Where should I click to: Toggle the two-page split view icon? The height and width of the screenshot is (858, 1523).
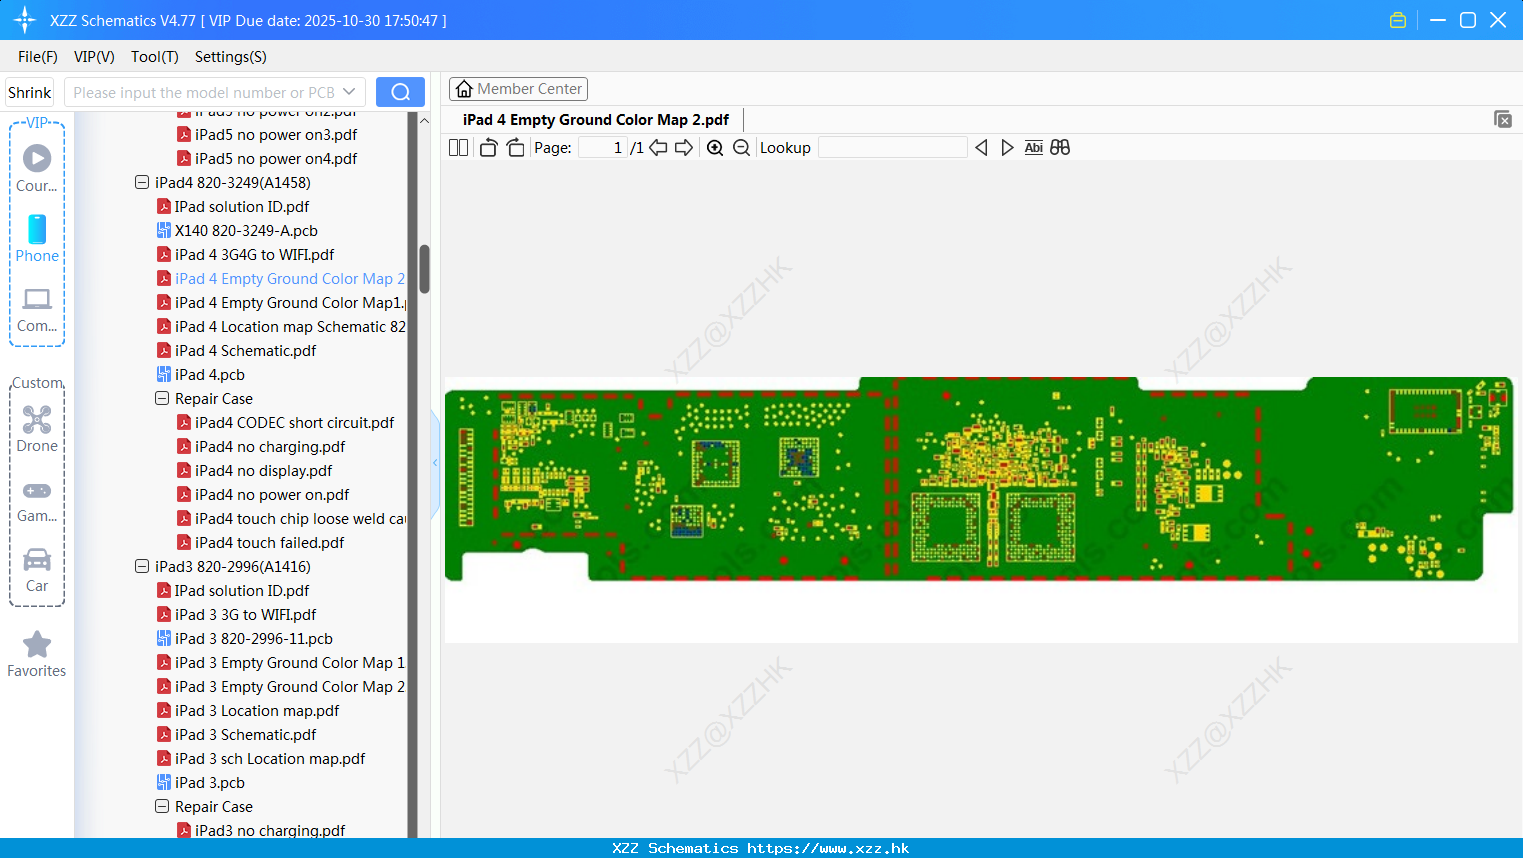(x=458, y=148)
